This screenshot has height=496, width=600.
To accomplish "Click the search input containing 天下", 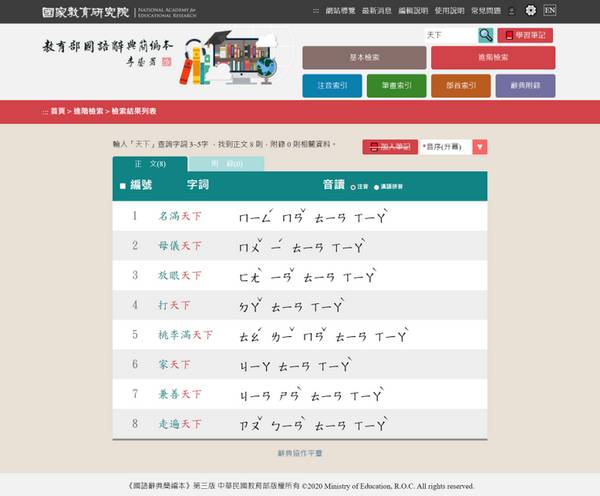I will click(x=451, y=35).
